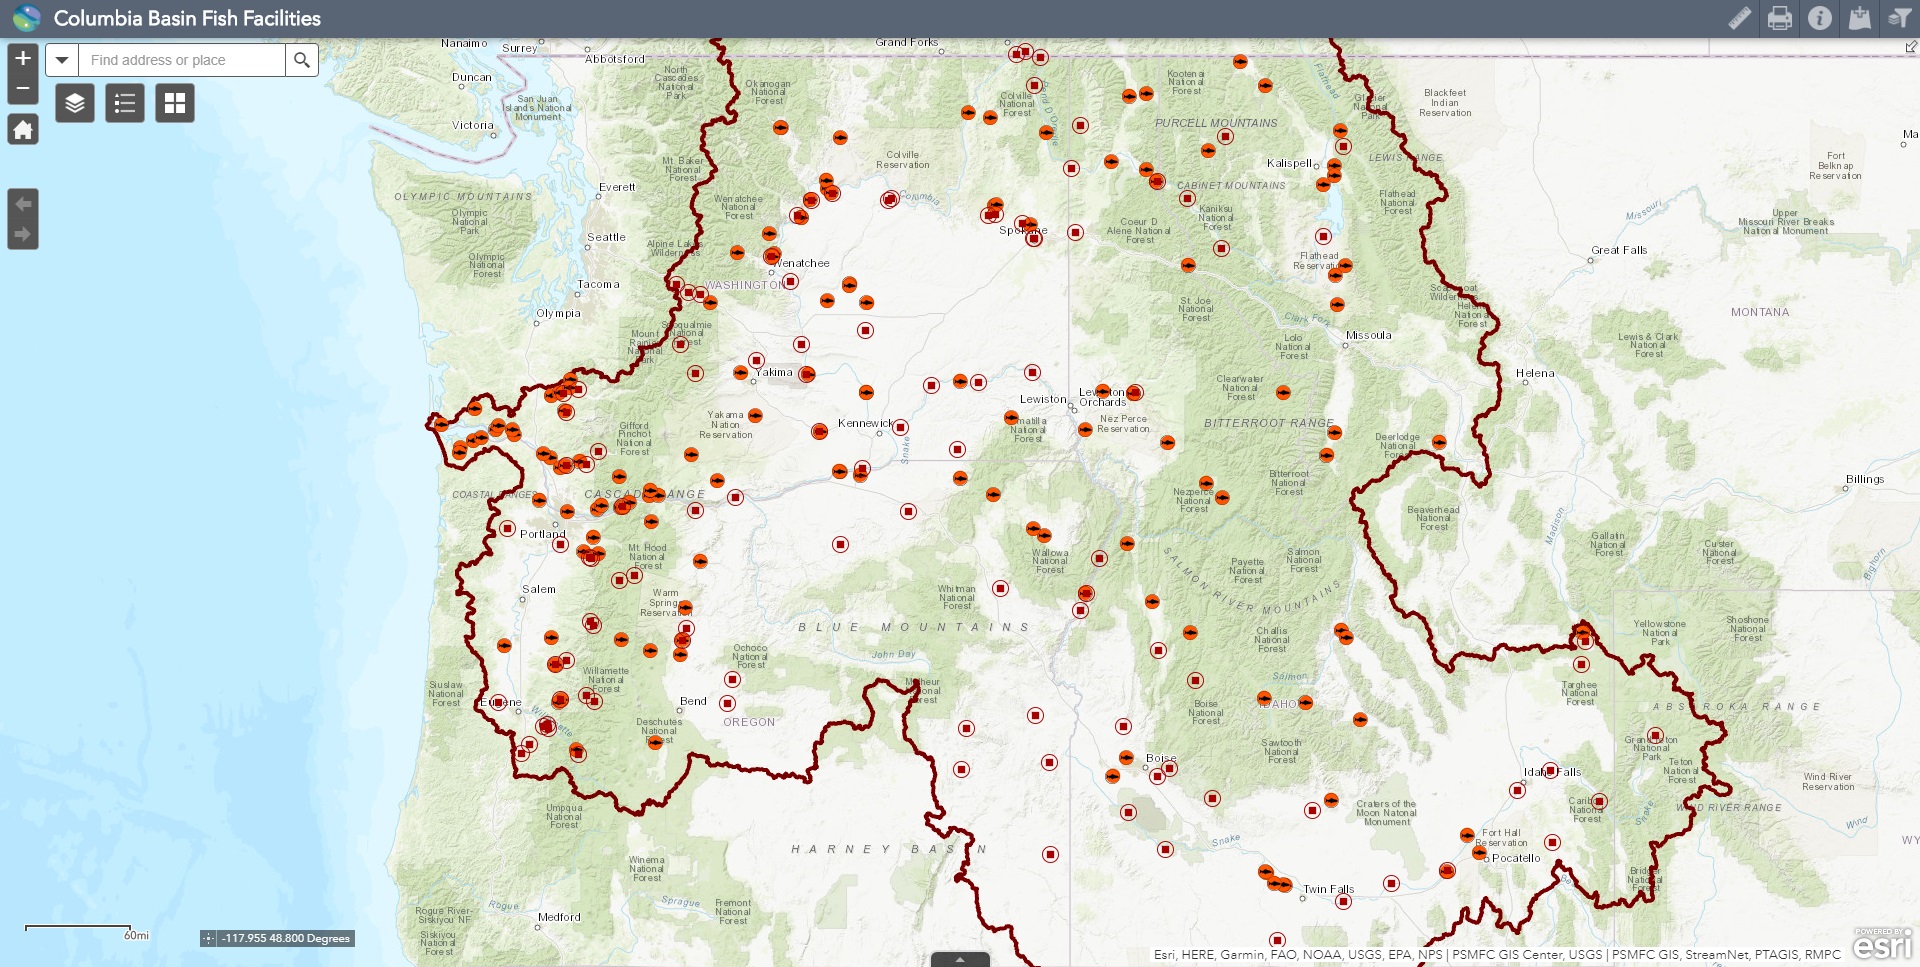Click the Tacoma city label
Image resolution: width=1920 pixels, height=967 pixels.
[x=598, y=284]
